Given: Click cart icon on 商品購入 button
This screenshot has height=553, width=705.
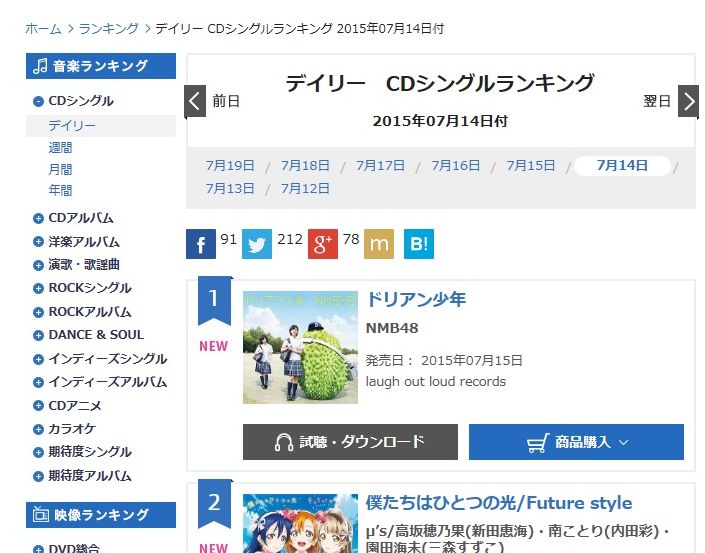Looking at the screenshot, I should 538,443.
